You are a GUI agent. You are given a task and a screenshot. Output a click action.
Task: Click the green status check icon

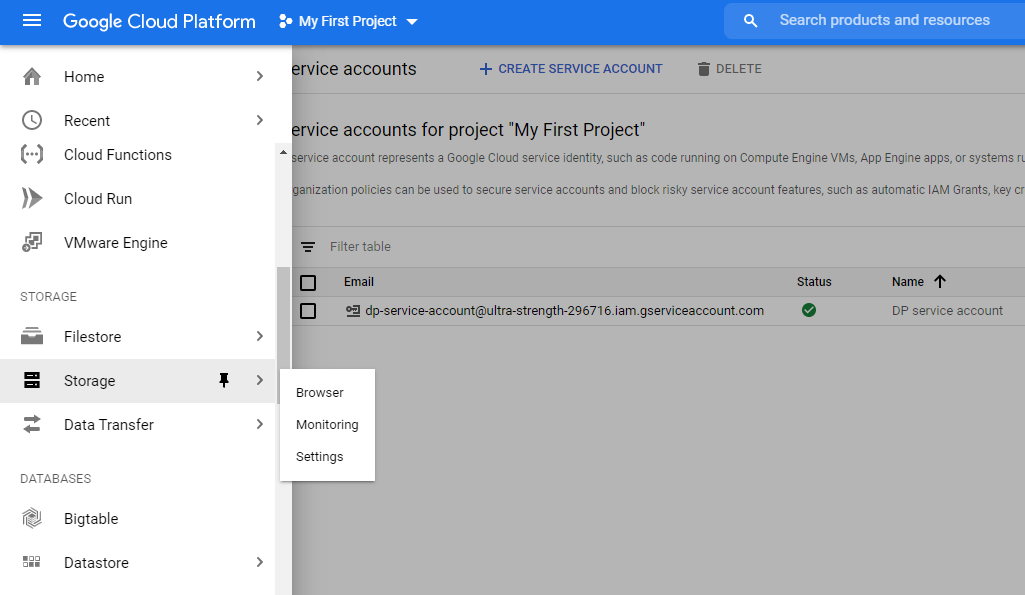[809, 310]
